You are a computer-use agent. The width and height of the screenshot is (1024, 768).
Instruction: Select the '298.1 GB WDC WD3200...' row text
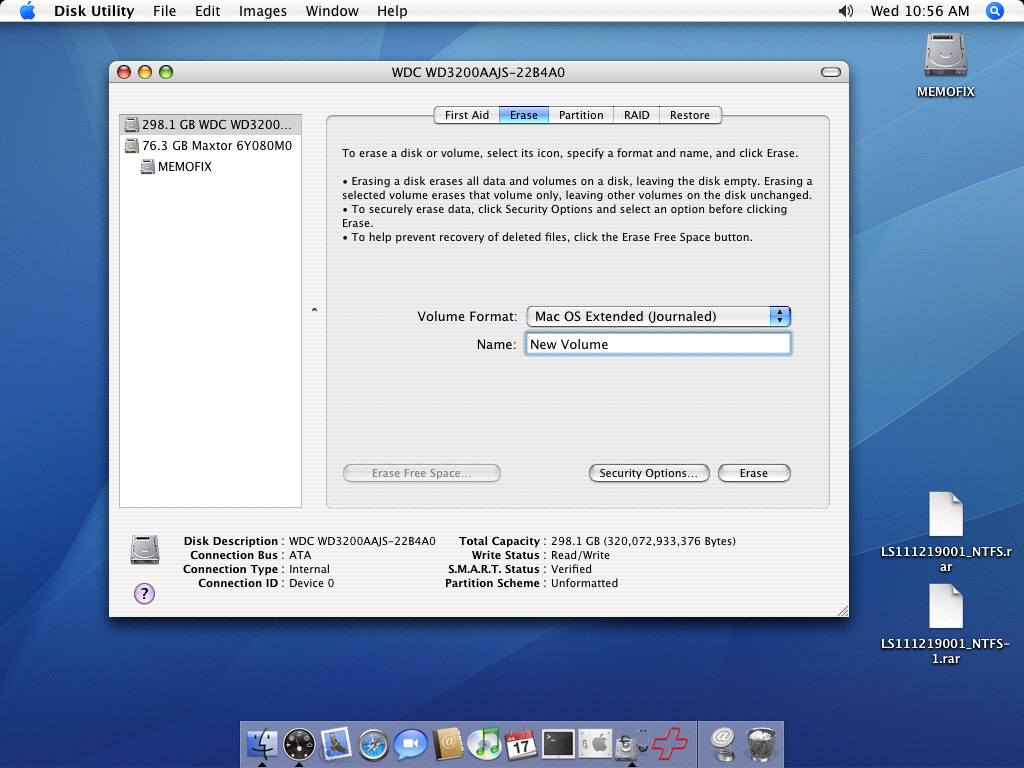pos(217,124)
